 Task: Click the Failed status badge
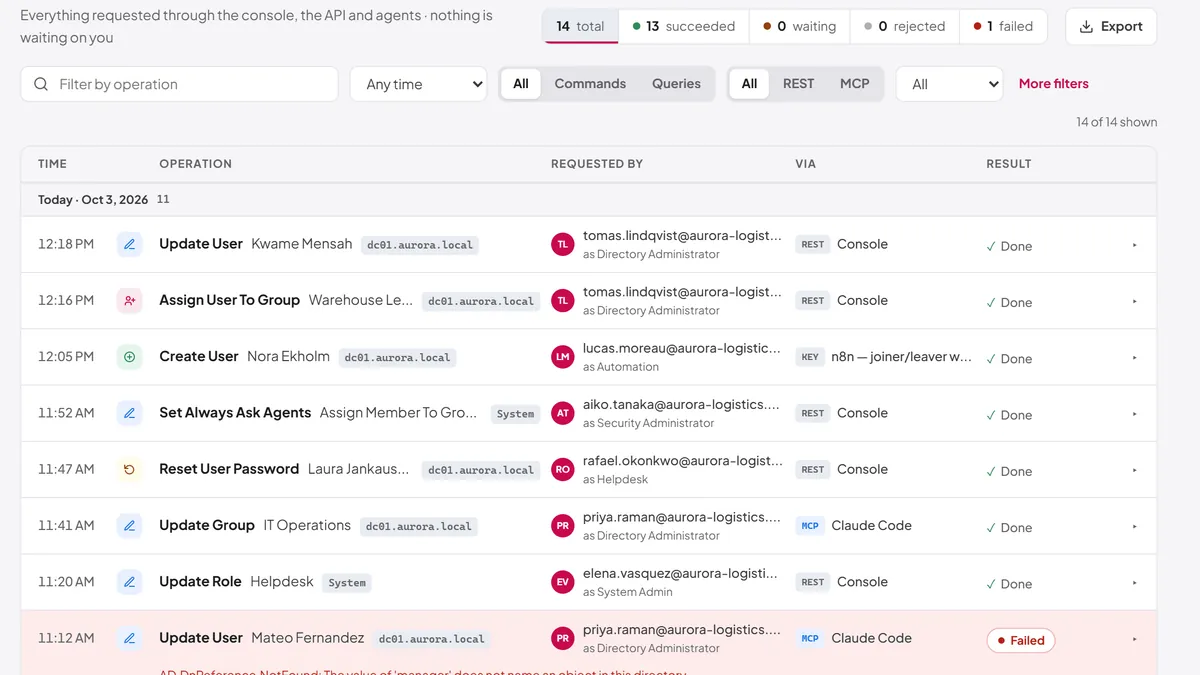coord(1020,640)
